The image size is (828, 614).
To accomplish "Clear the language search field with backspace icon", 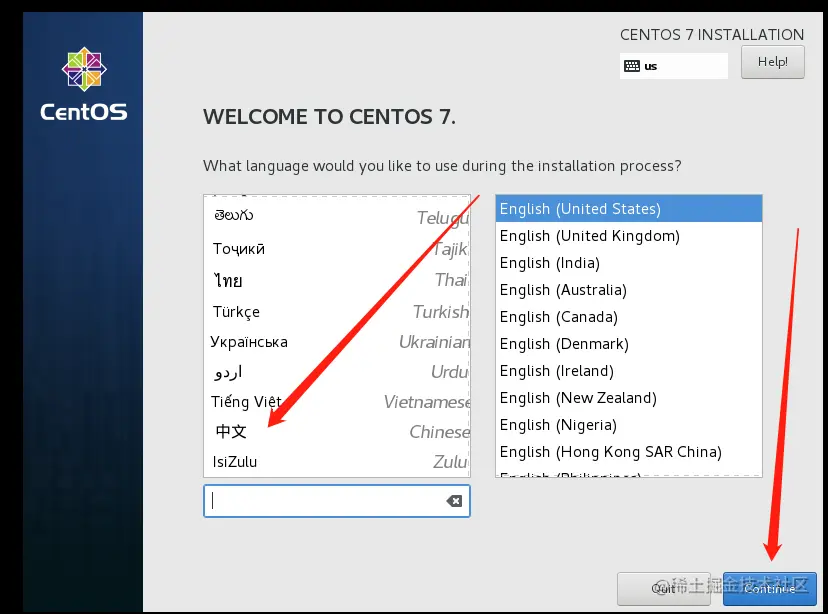I will tap(454, 501).
